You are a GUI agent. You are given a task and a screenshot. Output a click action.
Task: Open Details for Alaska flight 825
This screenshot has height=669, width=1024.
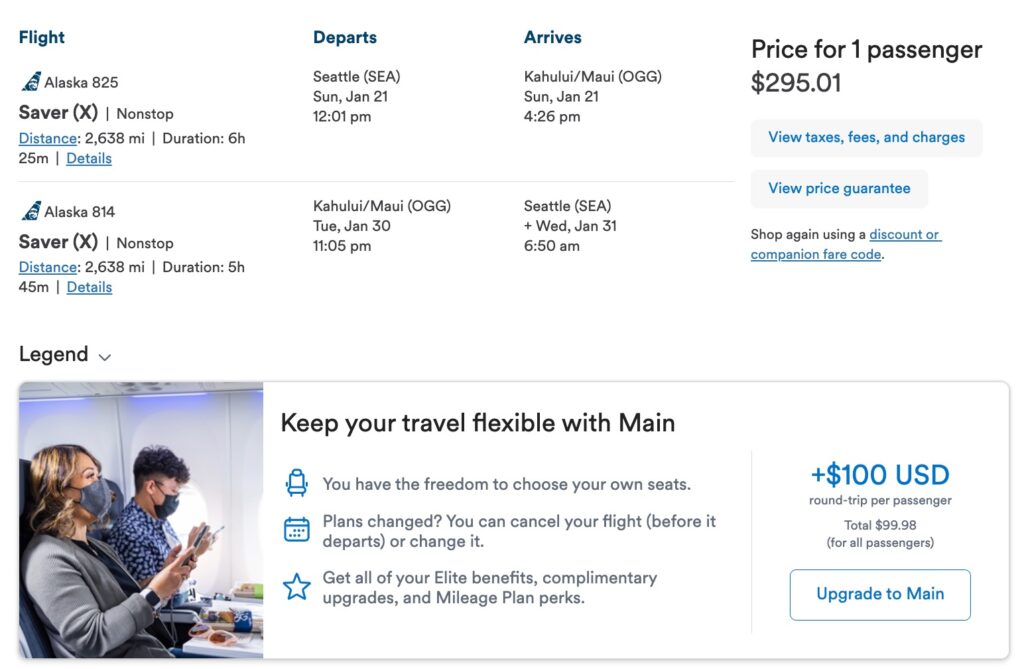pos(89,158)
